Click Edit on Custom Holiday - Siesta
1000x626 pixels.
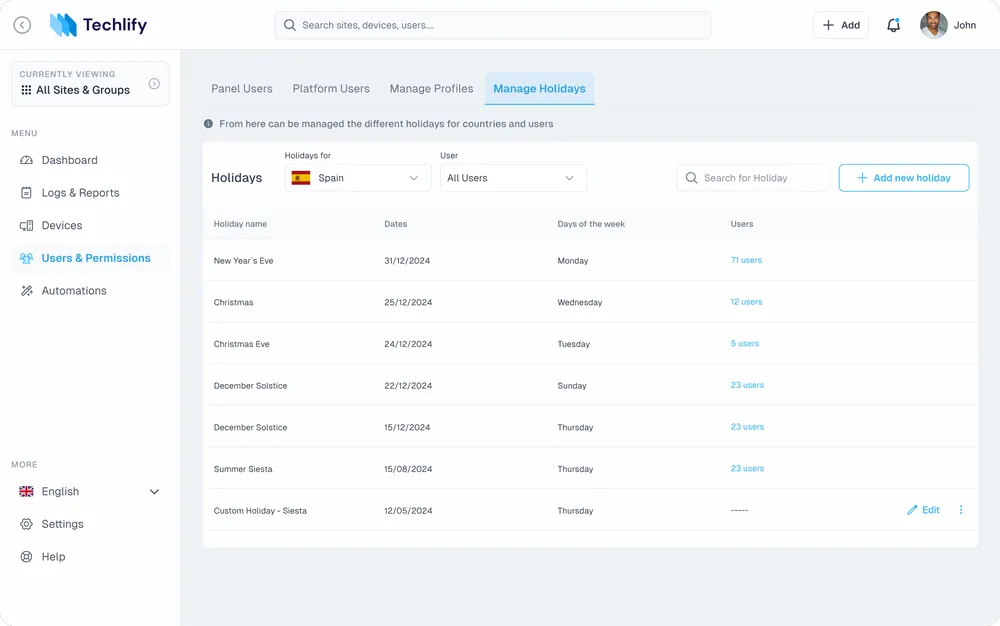tap(923, 510)
